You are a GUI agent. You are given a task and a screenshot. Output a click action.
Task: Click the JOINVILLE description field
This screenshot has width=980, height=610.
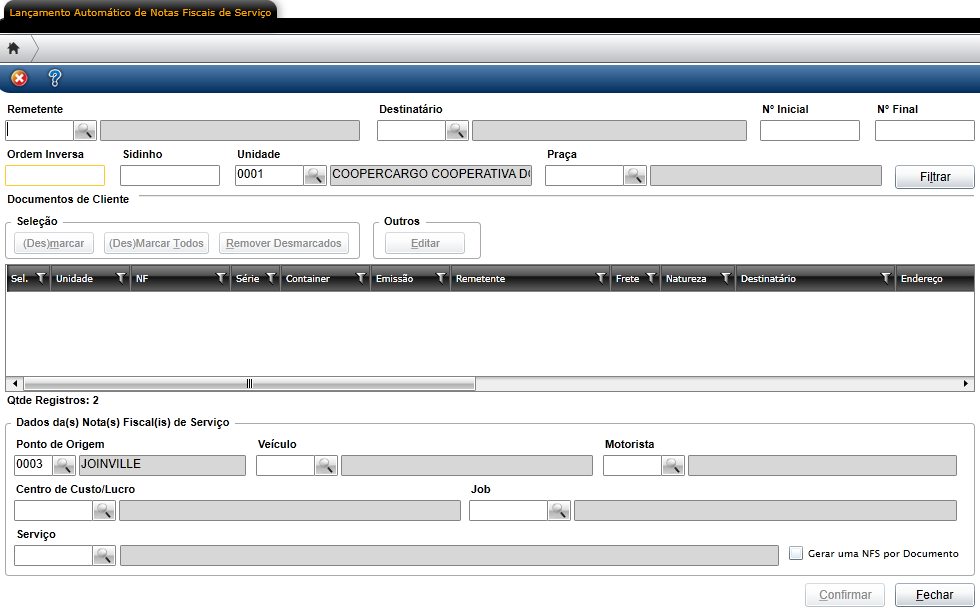coord(162,465)
